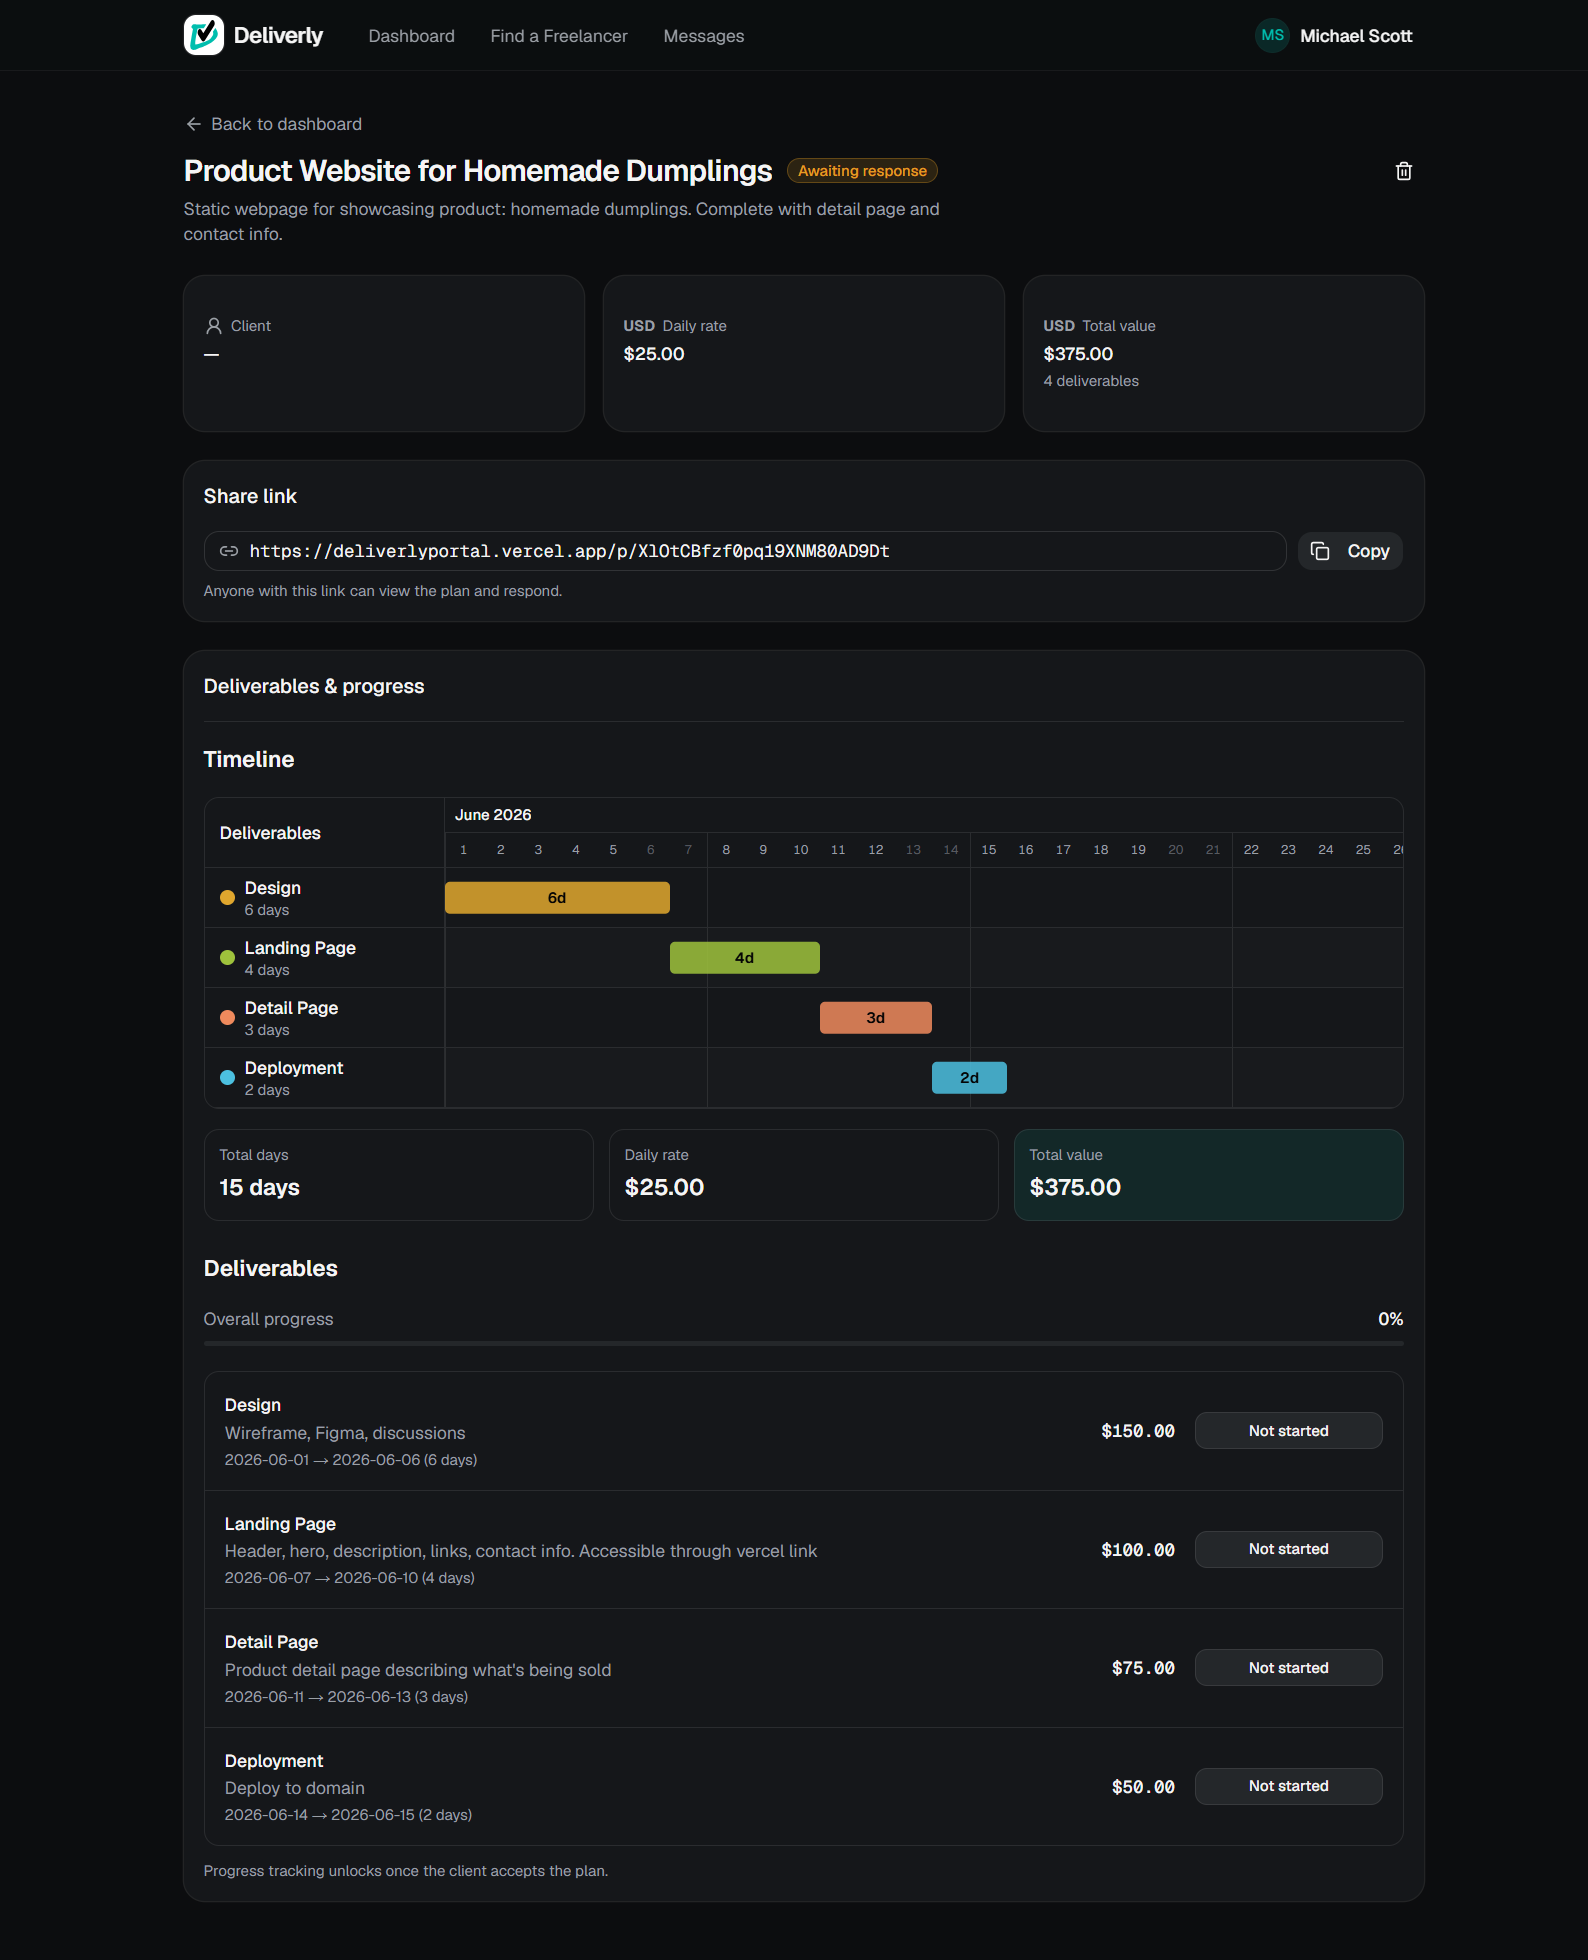Image resolution: width=1588 pixels, height=1960 pixels.
Task: Click the 0% progress value
Action: tap(1391, 1319)
